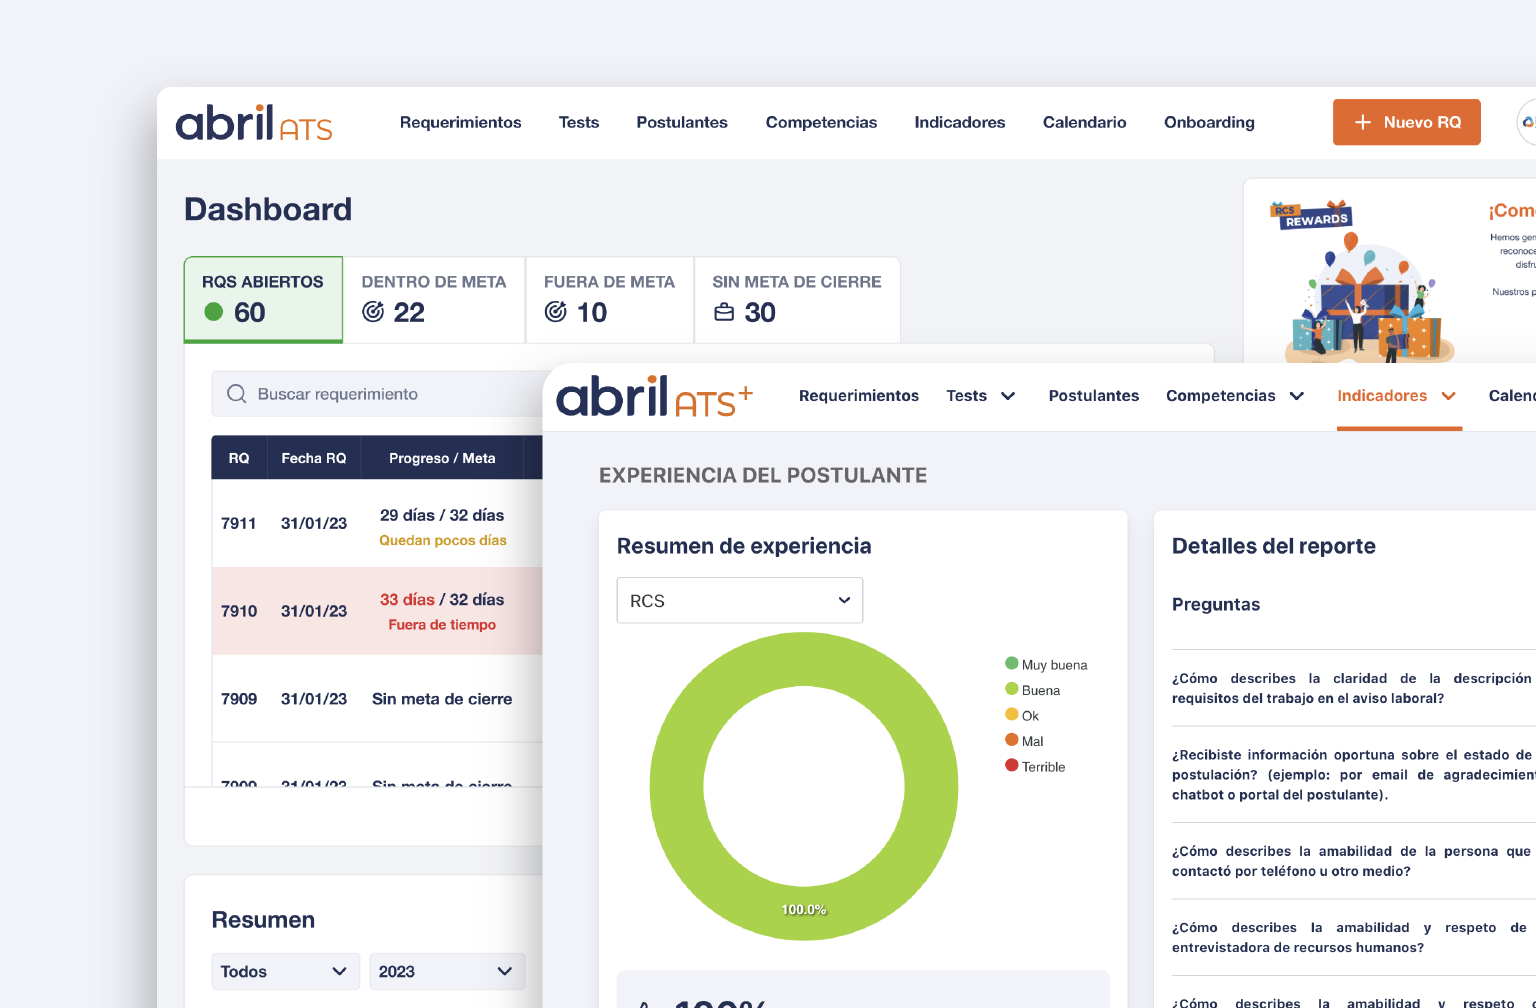
Task: Click 'Fuera de tiempo' status text
Action: 442,625
